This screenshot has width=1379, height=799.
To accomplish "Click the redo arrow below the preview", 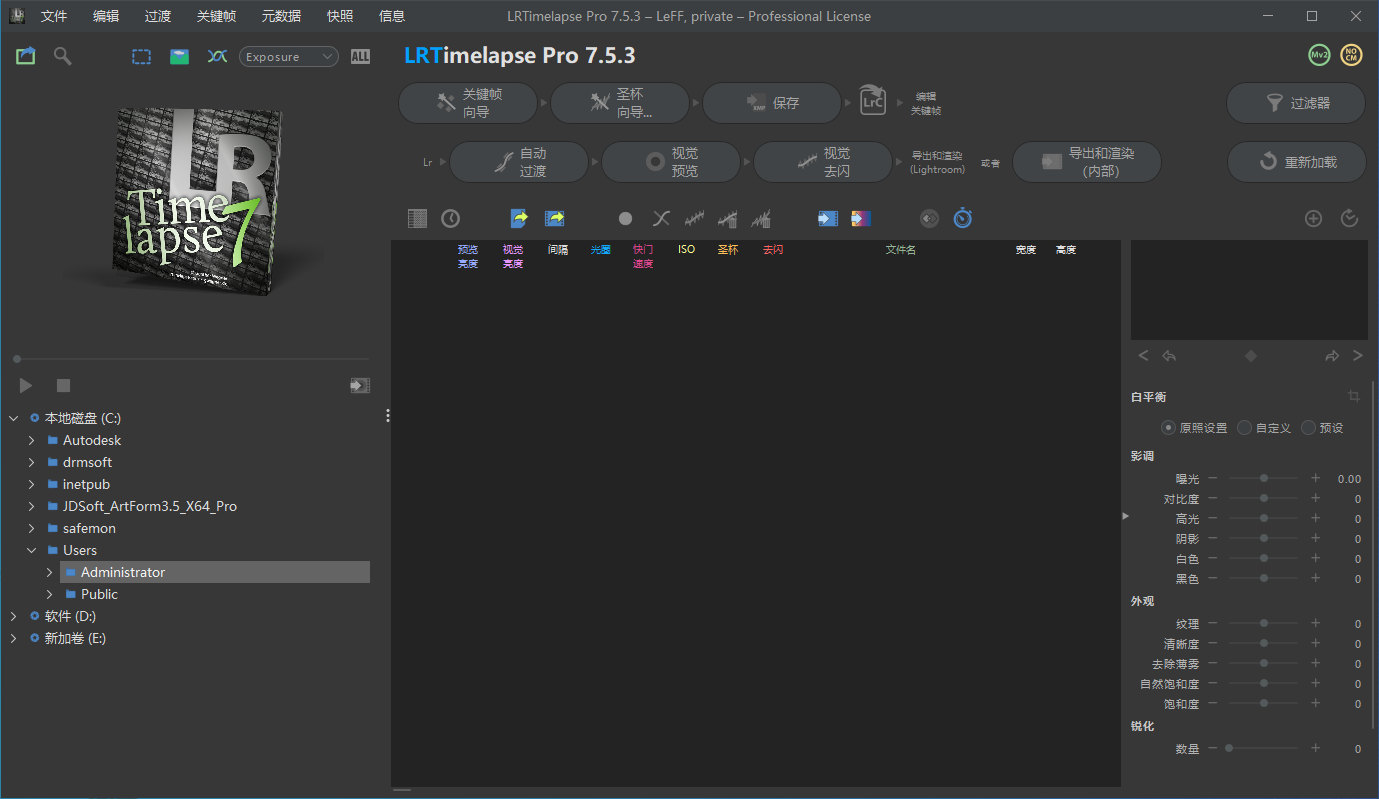I will coord(1332,356).
